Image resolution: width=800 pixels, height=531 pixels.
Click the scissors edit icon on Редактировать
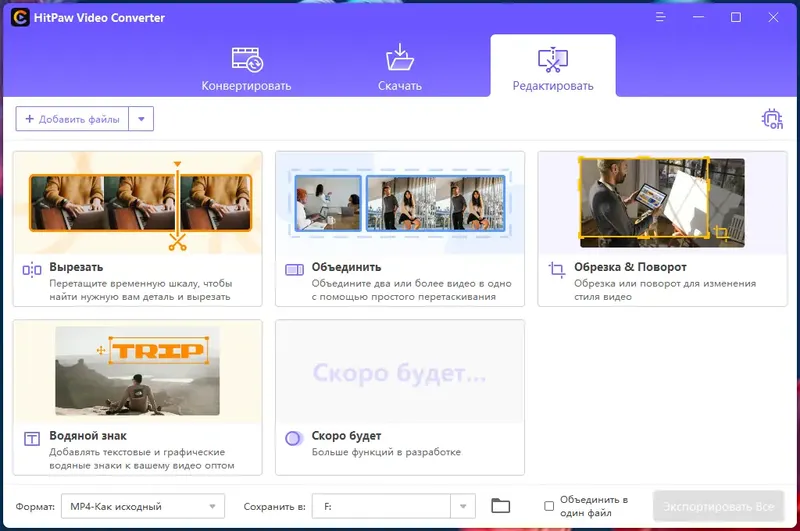coord(553,60)
